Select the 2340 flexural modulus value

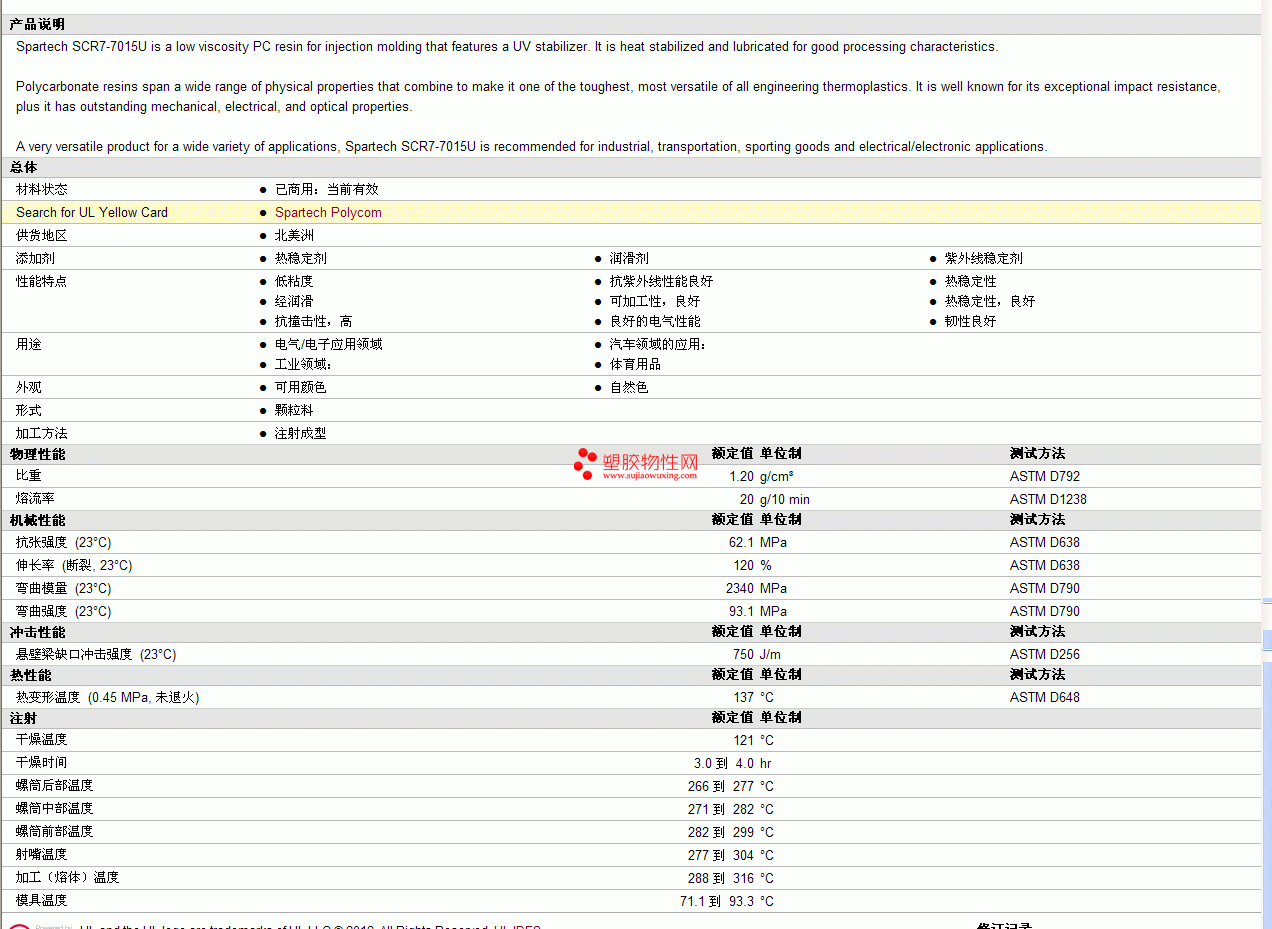pyautogui.click(x=740, y=588)
